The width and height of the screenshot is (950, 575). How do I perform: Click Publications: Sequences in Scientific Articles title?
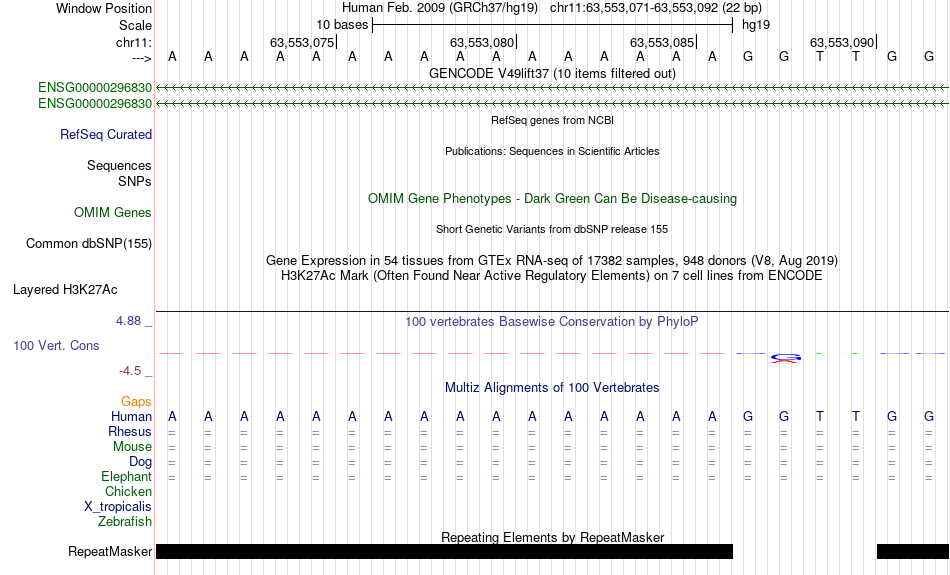coord(552,151)
